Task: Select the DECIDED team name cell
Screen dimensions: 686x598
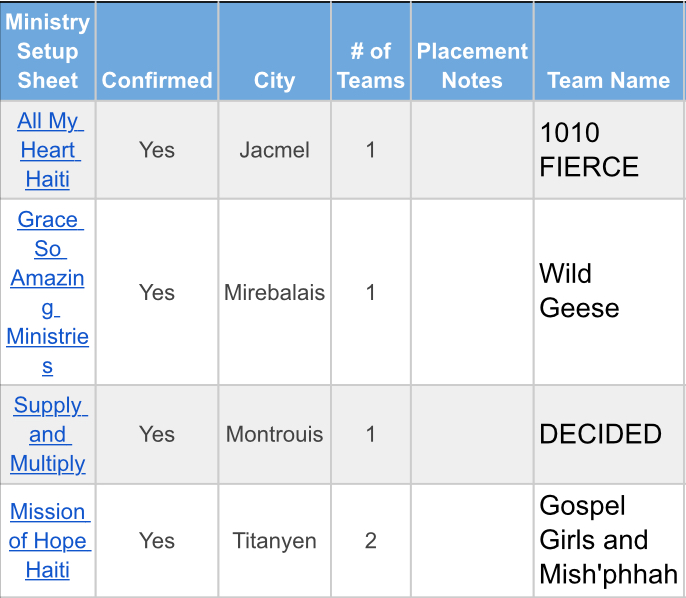Action: (x=608, y=434)
